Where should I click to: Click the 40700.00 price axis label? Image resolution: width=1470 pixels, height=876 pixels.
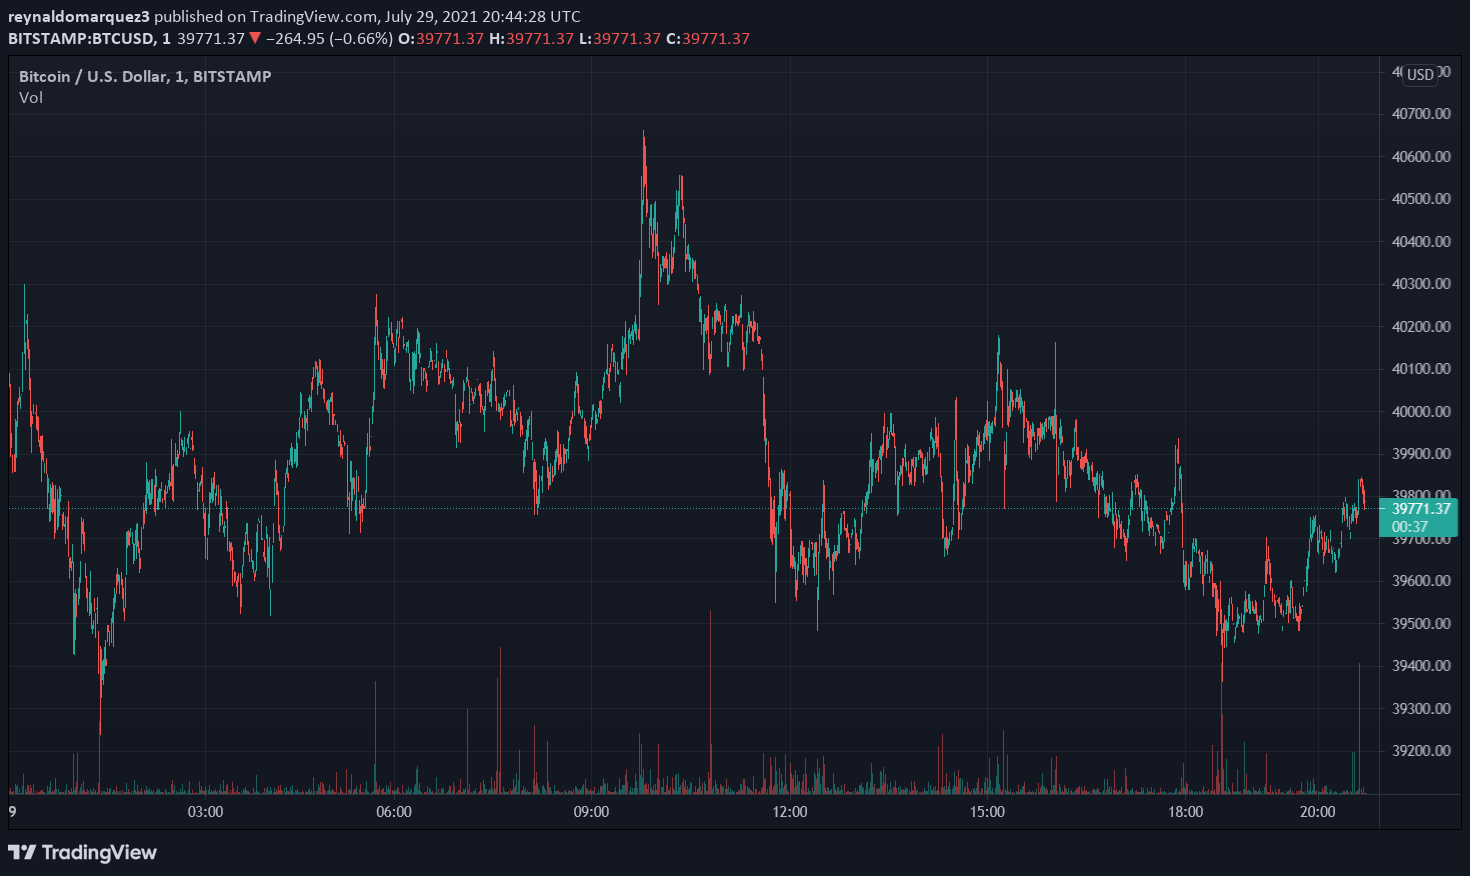point(1421,114)
